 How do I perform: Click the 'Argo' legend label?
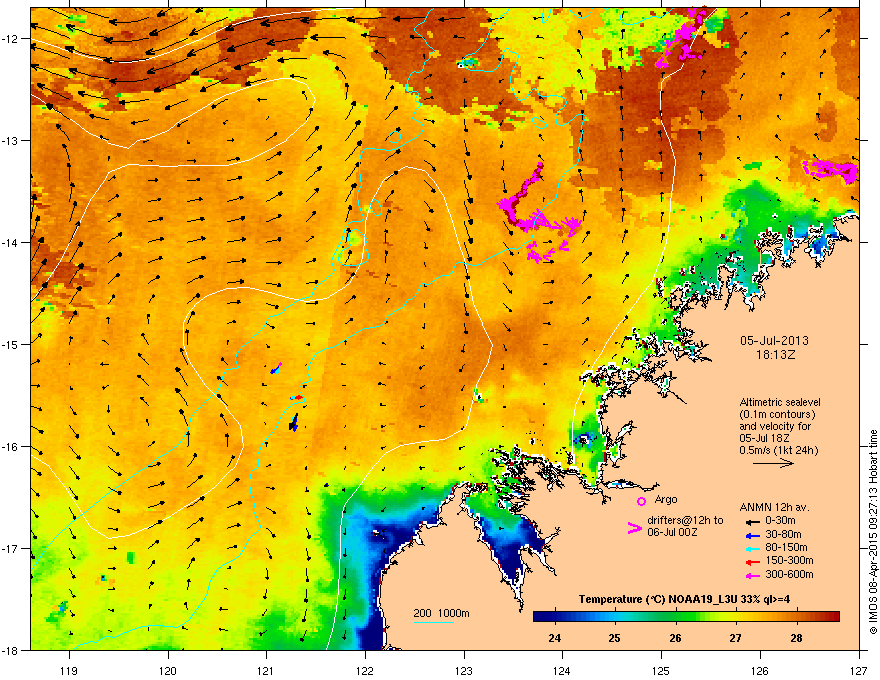point(666,499)
